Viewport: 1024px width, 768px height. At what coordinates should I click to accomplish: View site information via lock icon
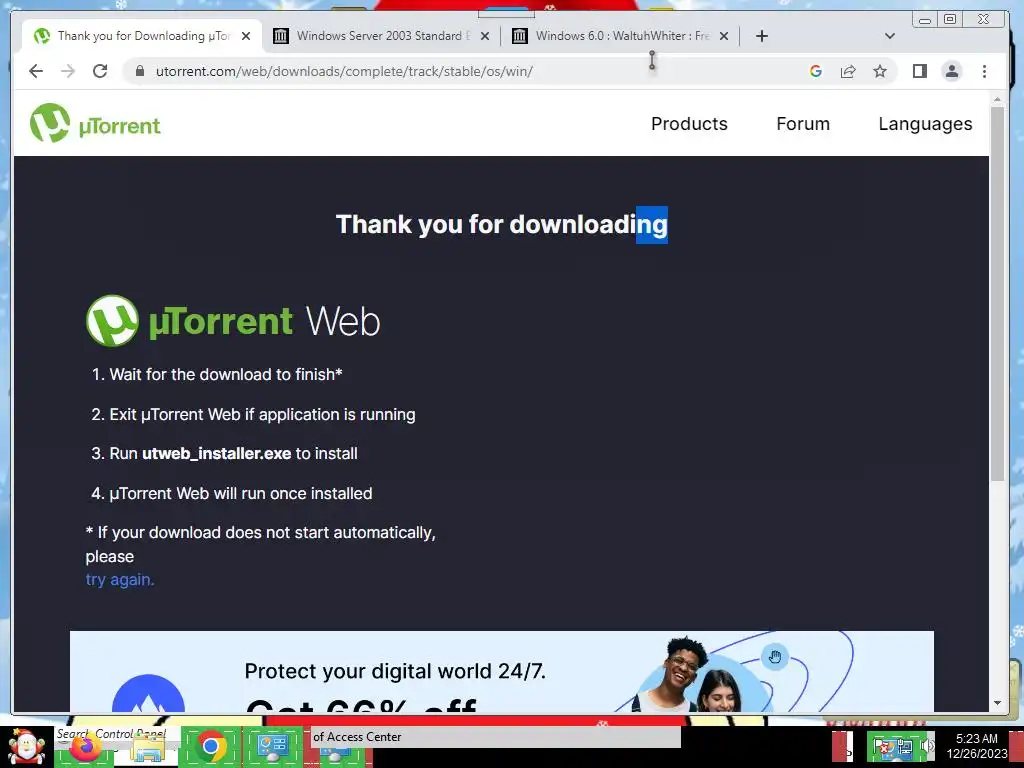tap(139, 71)
